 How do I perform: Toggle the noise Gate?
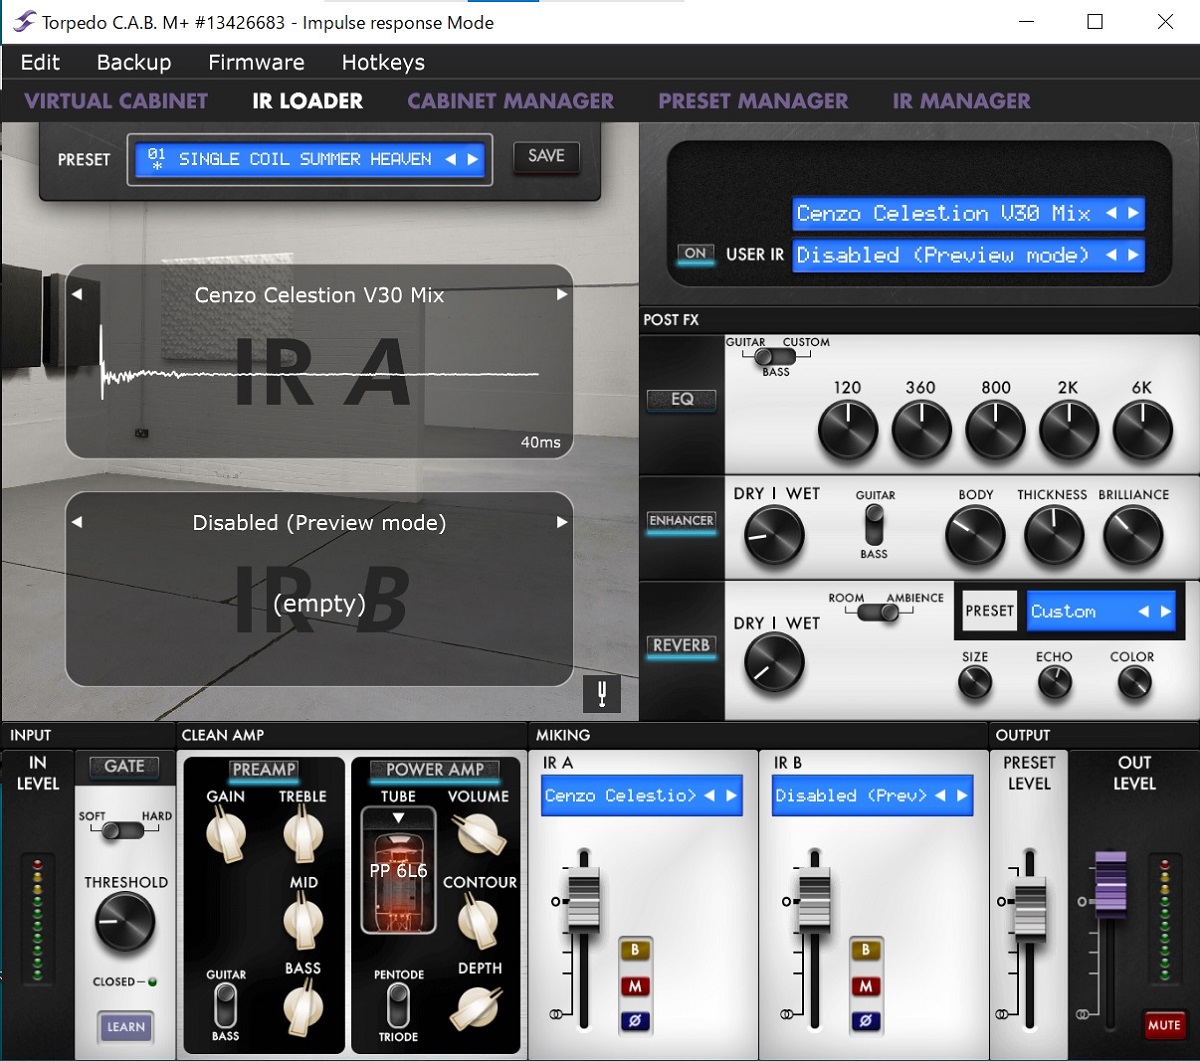[x=125, y=767]
